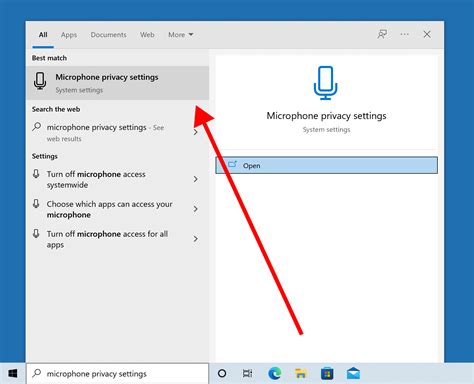Viewport: 474px width, 384px height.
Task: Expand the More dropdown
Action: pyautogui.click(x=180, y=35)
